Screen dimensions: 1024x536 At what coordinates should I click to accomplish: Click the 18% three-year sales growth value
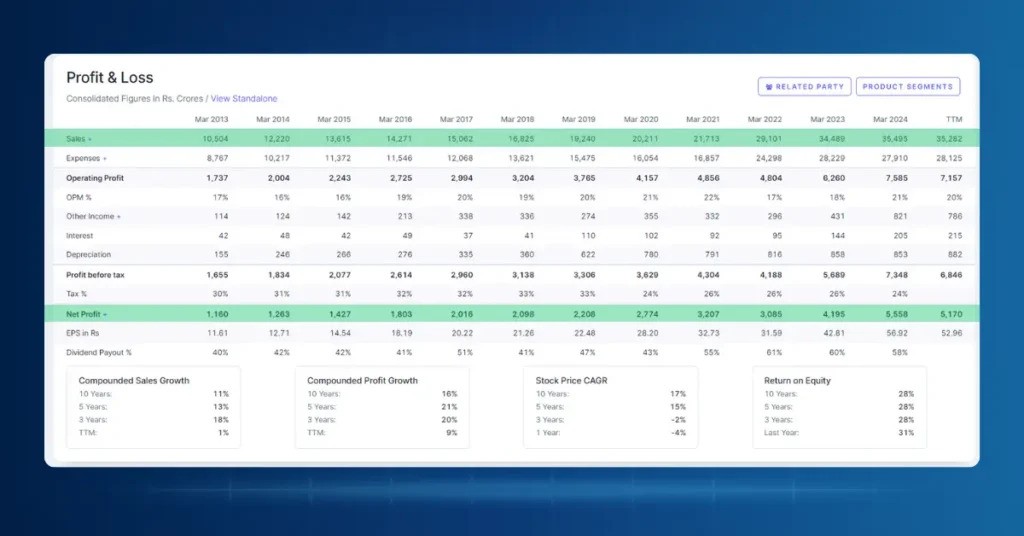(x=221, y=420)
